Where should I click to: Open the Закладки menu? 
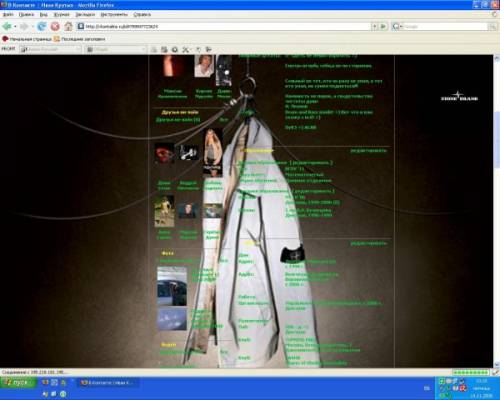click(x=85, y=14)
